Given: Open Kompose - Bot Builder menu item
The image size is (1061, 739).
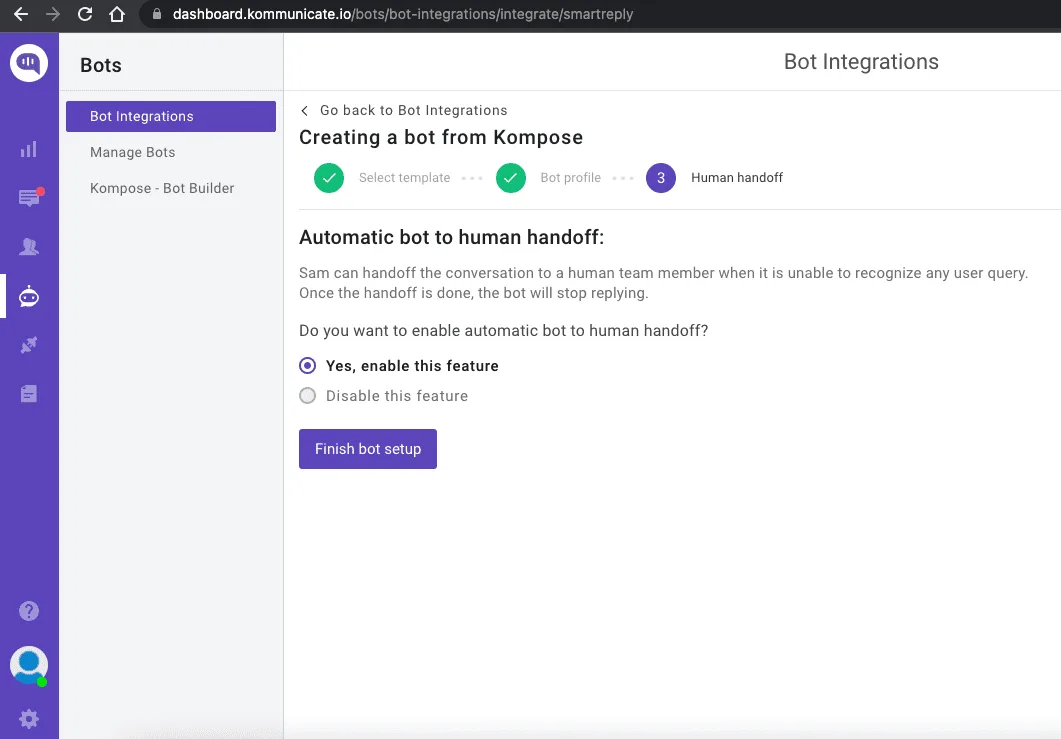Looking at the screenshot, I should tap(162, 188).
